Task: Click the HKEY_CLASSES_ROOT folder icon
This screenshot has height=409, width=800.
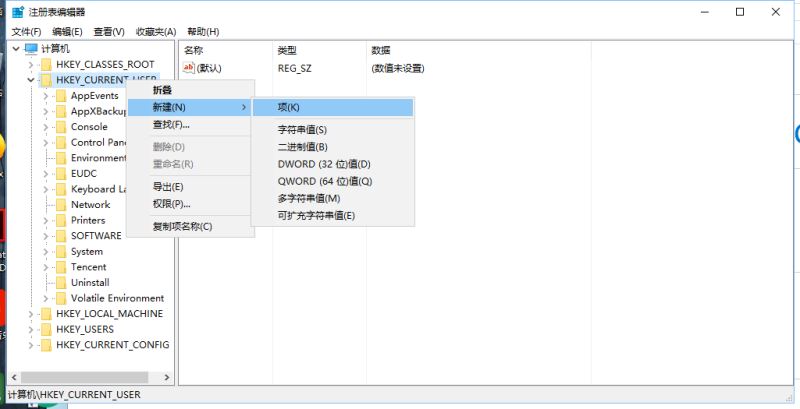Action: pos(46,65)
